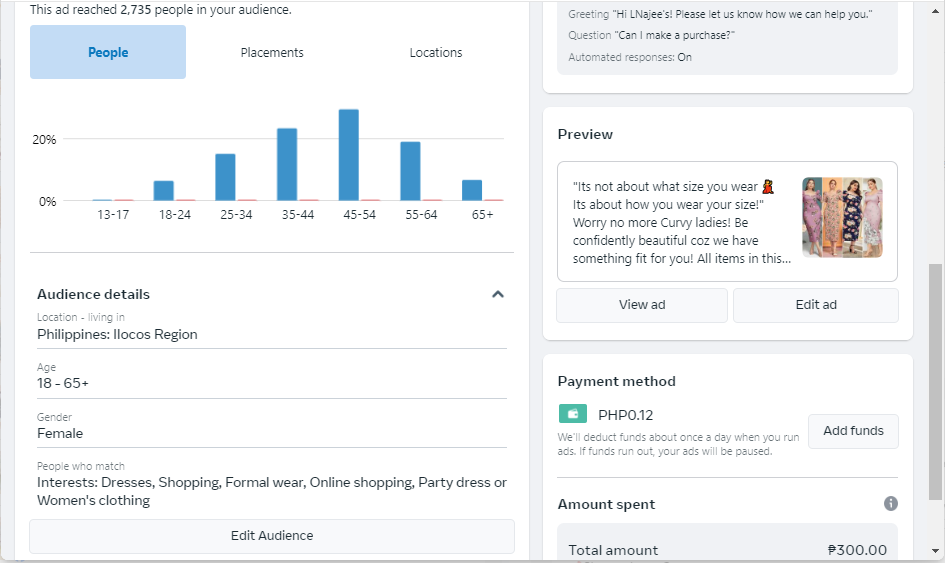
Task: Open the ad preview image thumbnail
Action: [x=842, y=218]
